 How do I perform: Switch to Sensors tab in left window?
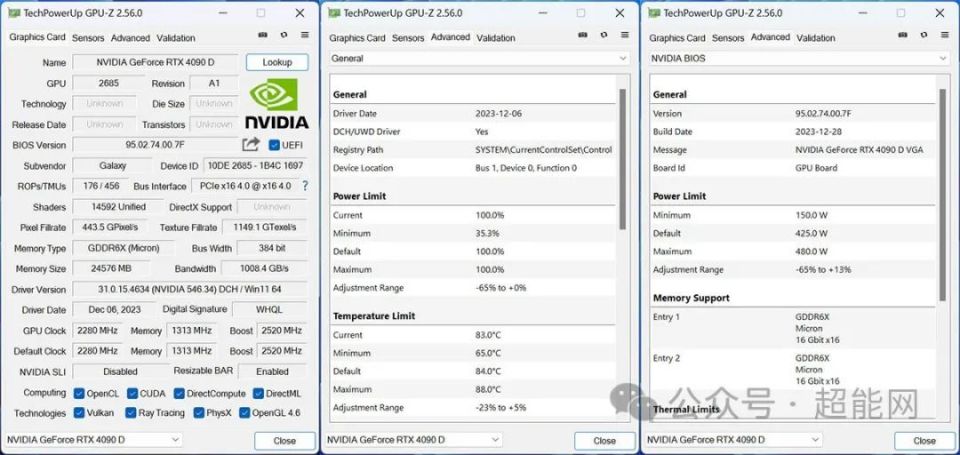88,38
